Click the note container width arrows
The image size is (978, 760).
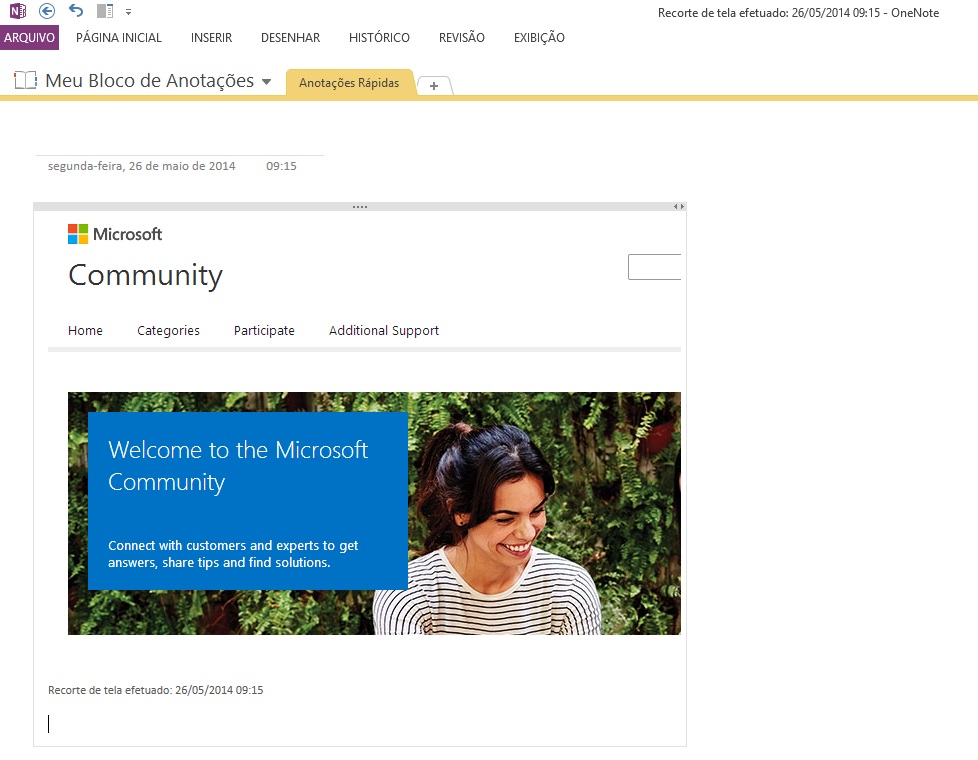tap(679, 207)
